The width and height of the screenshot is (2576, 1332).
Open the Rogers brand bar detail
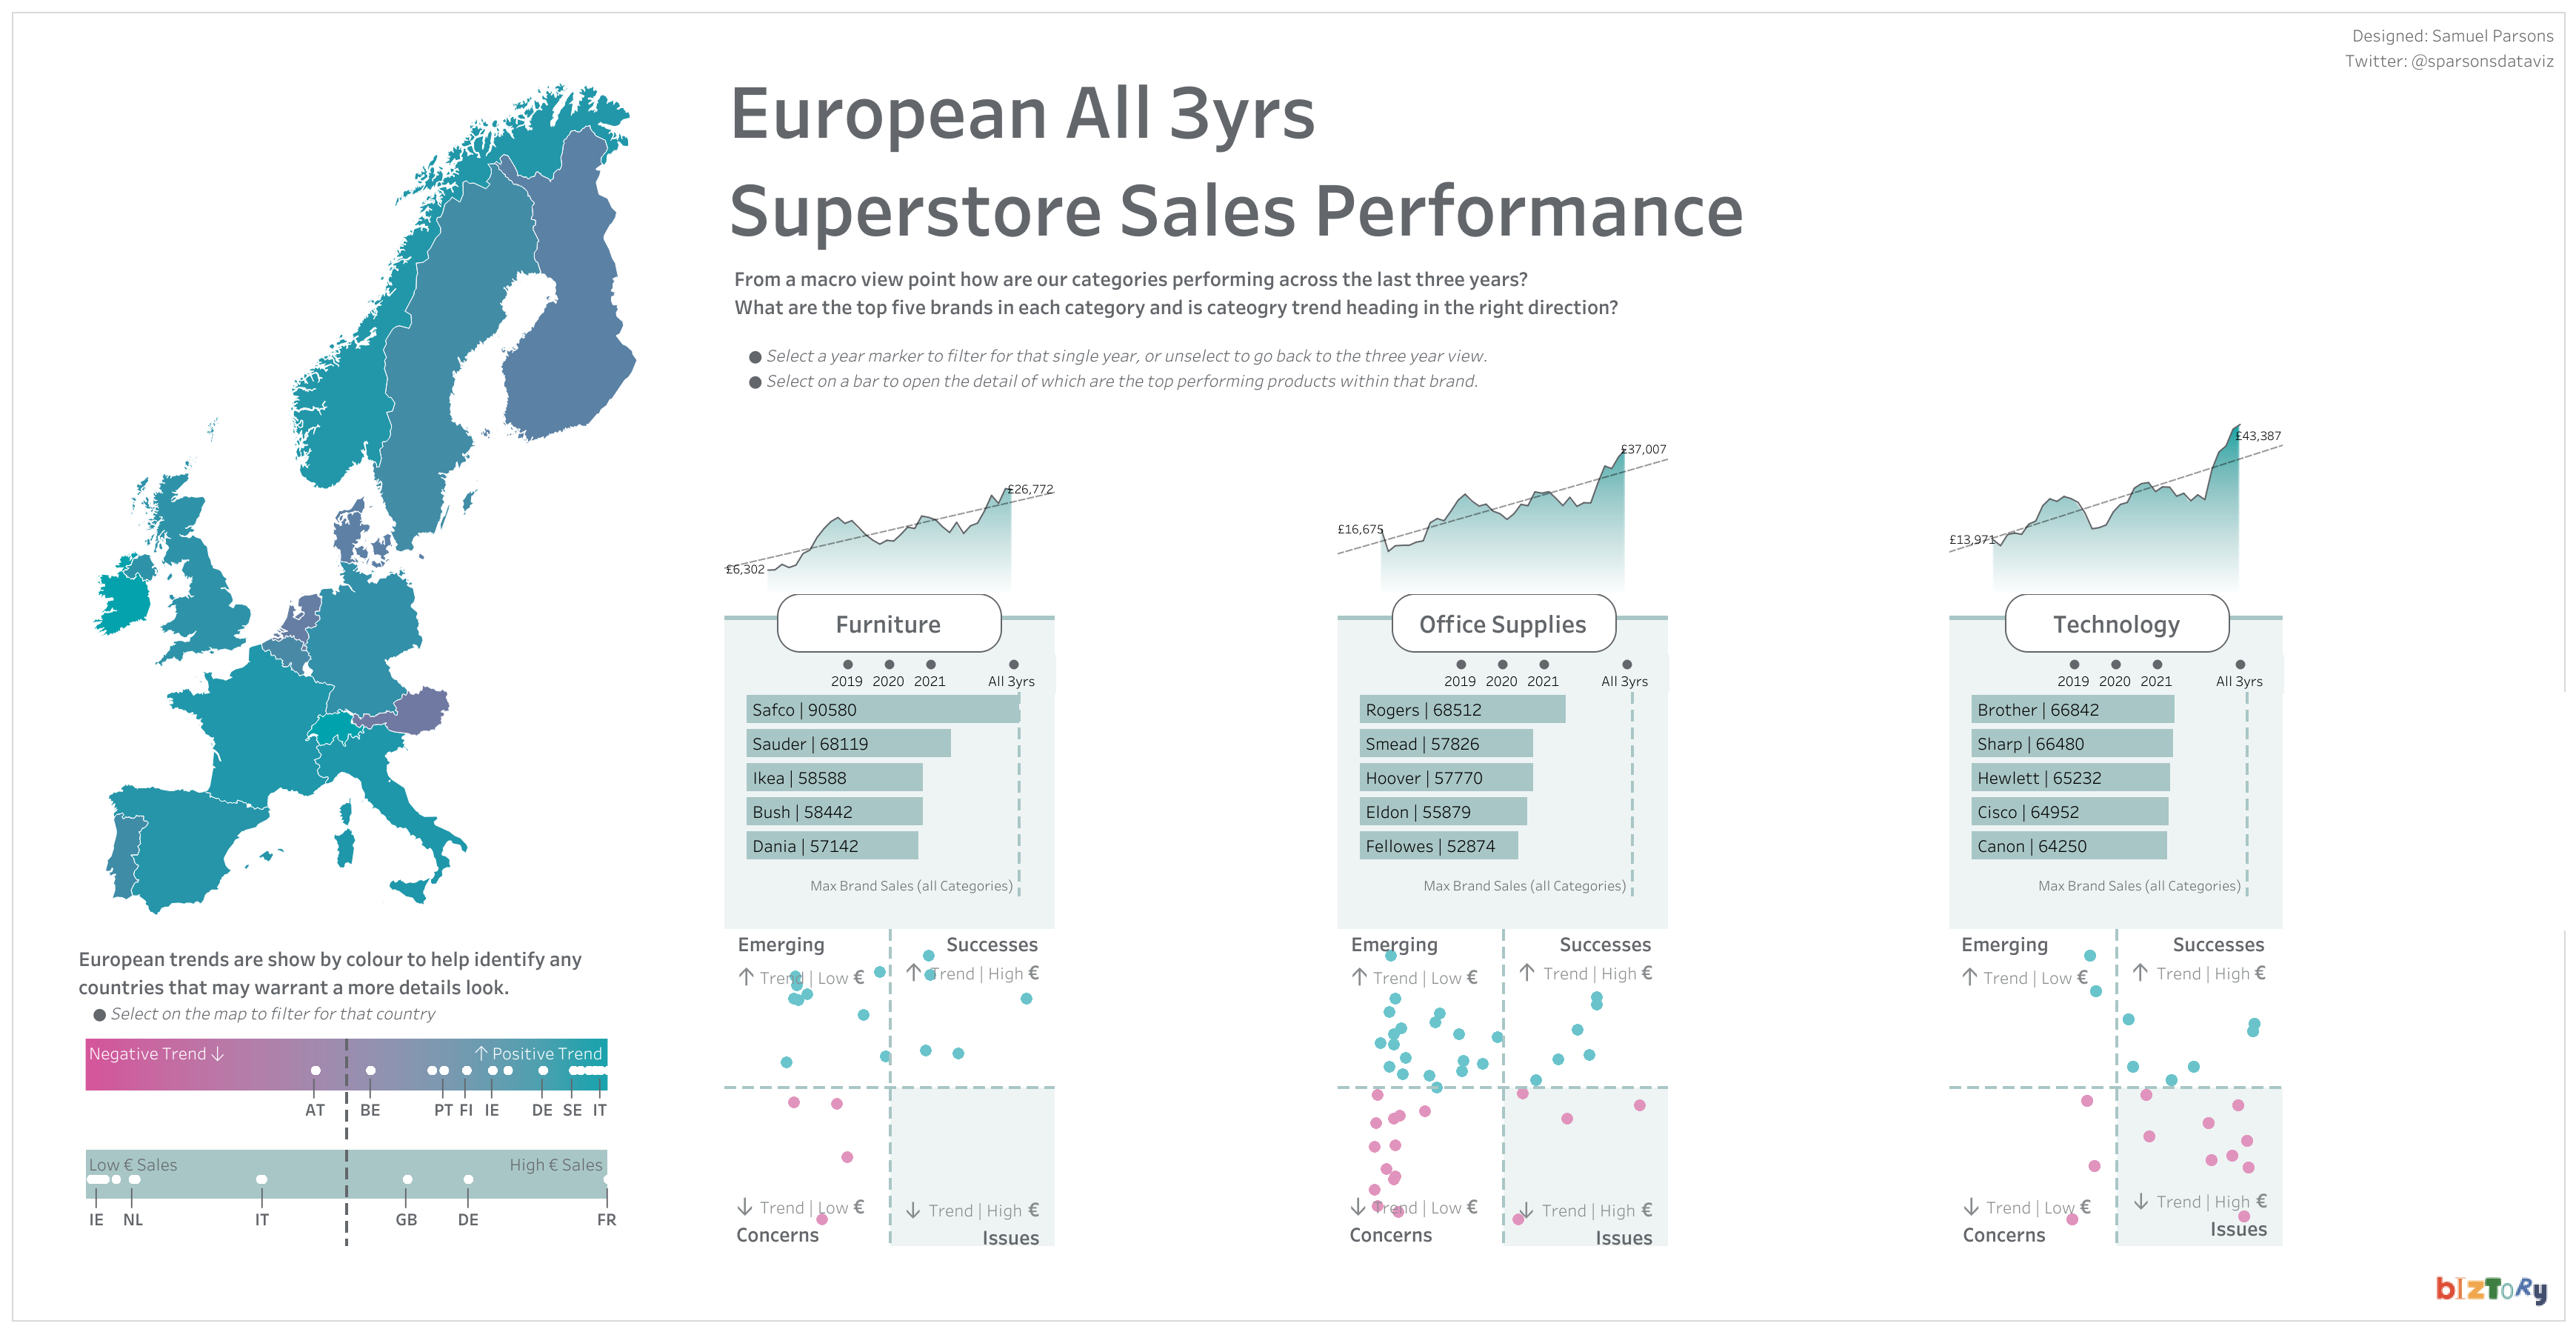pos(1461,710)
